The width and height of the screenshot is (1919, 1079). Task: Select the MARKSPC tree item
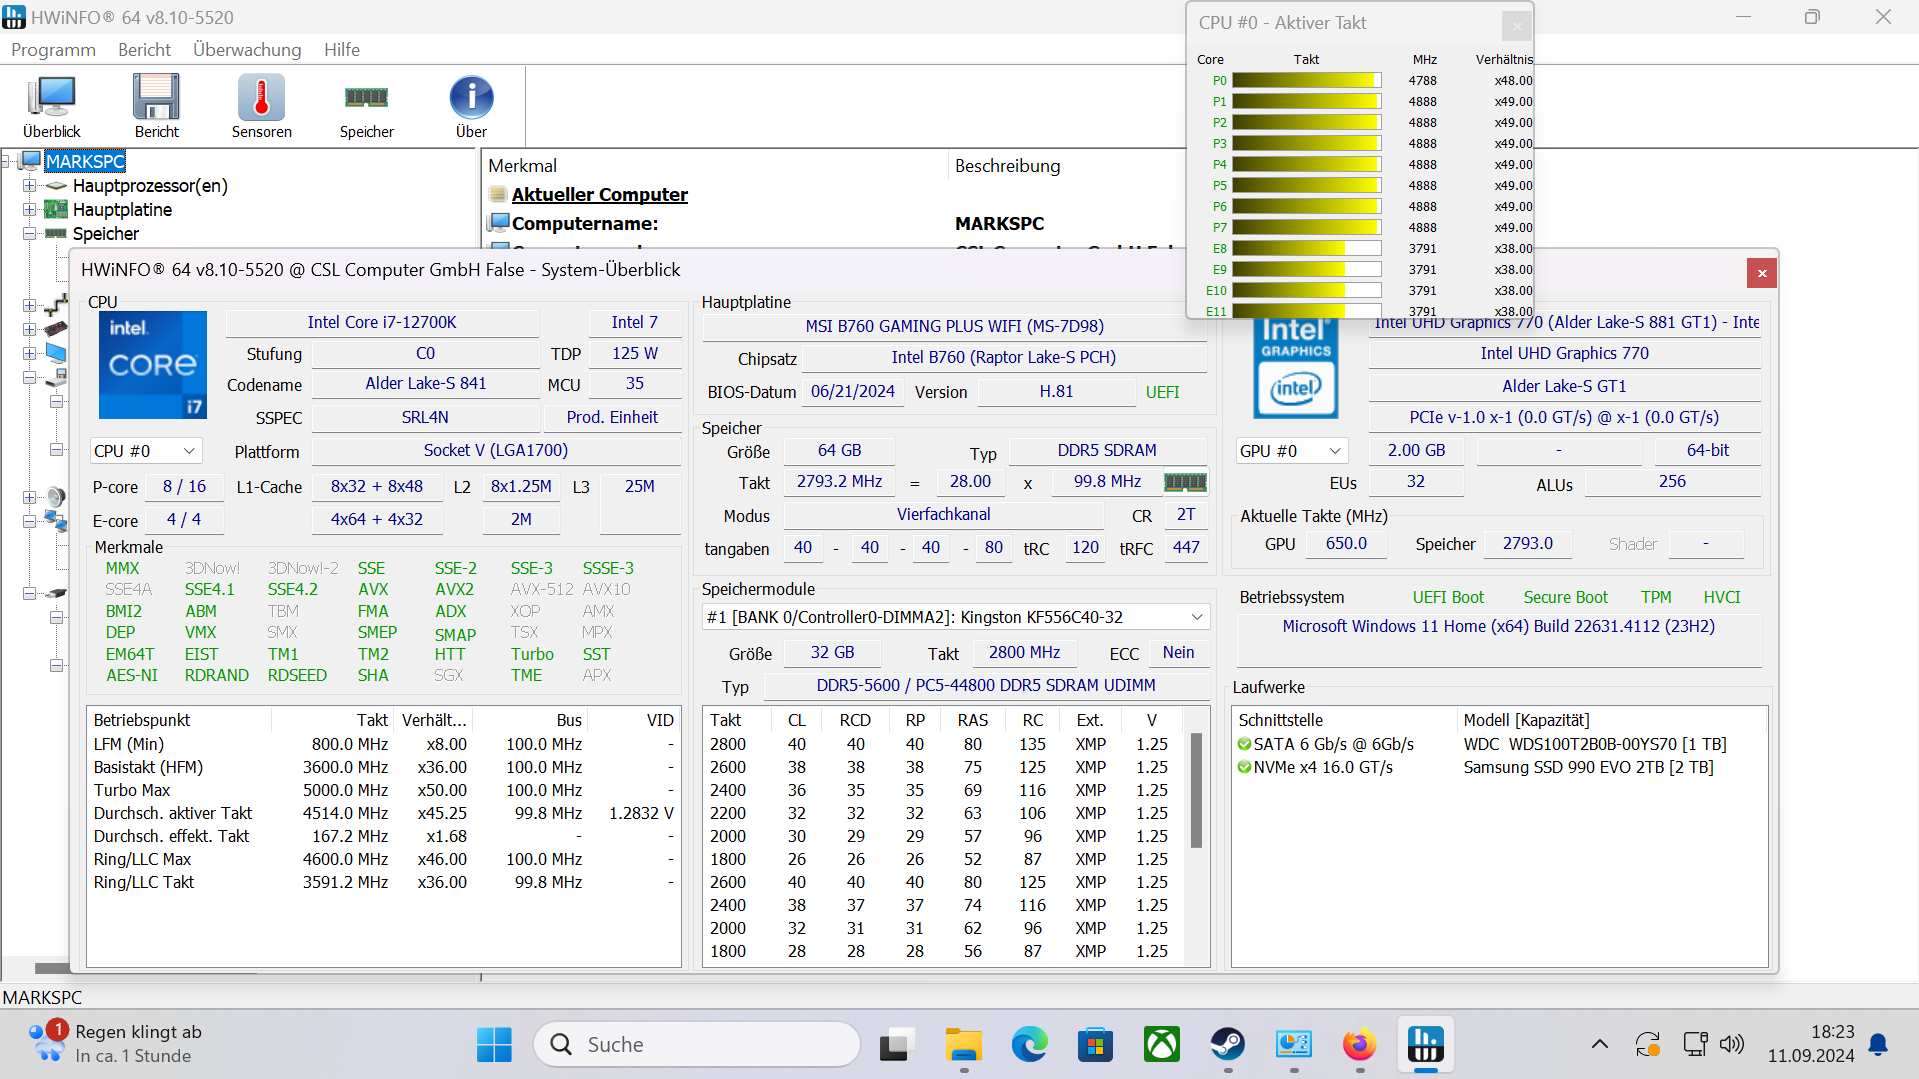click(x=86, y=161)
